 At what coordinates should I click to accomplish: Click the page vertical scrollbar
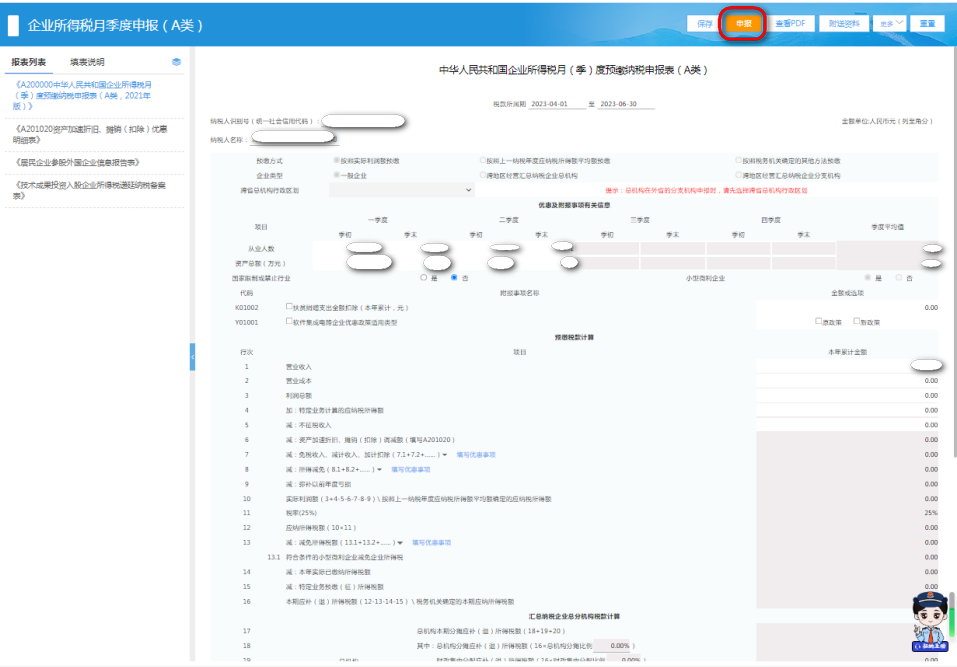955,253
